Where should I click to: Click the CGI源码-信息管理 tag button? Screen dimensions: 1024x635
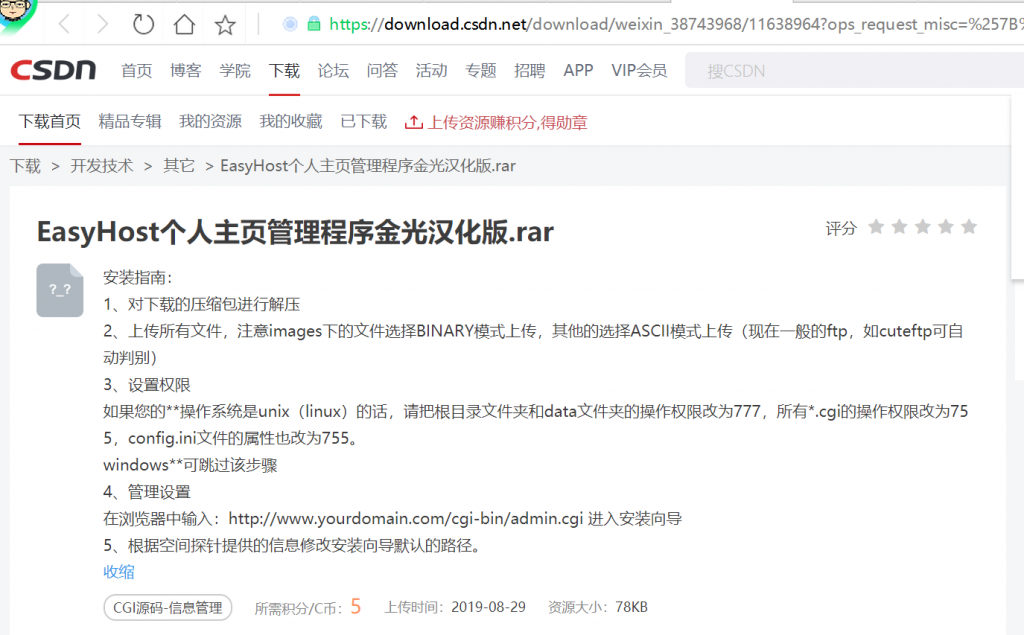point(168,608)
